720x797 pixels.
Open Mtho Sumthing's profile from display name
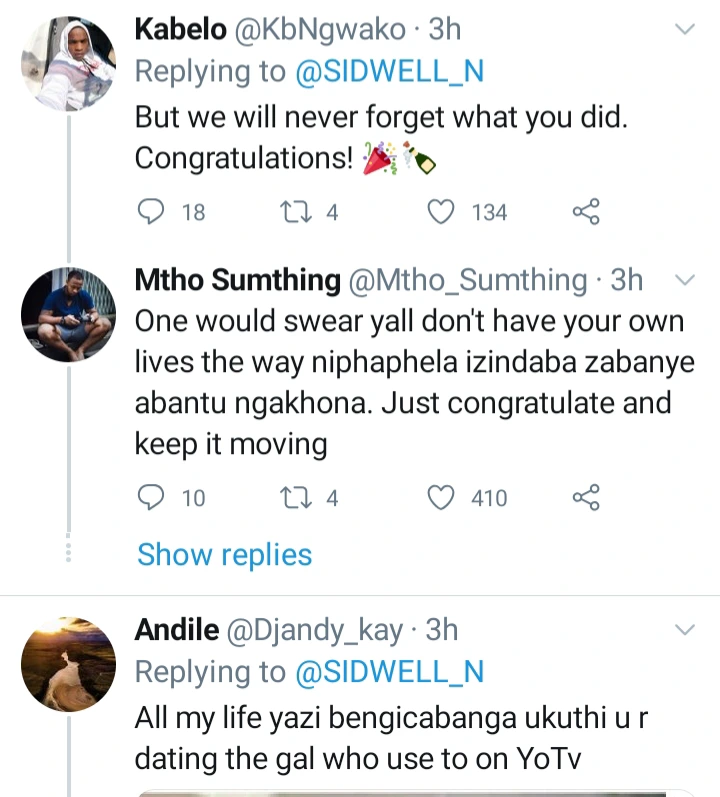(x=237, y=281)
